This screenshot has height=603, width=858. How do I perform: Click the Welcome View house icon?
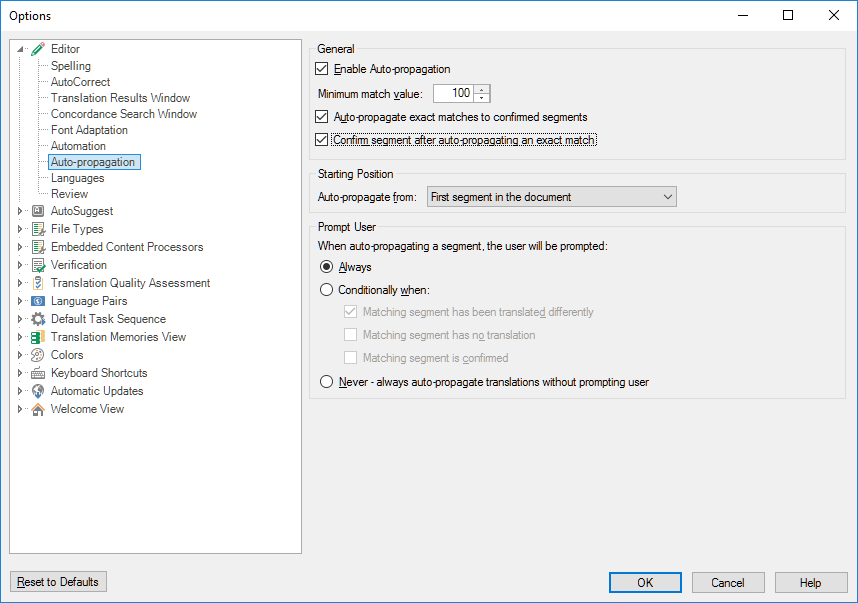tap(38, 409)
